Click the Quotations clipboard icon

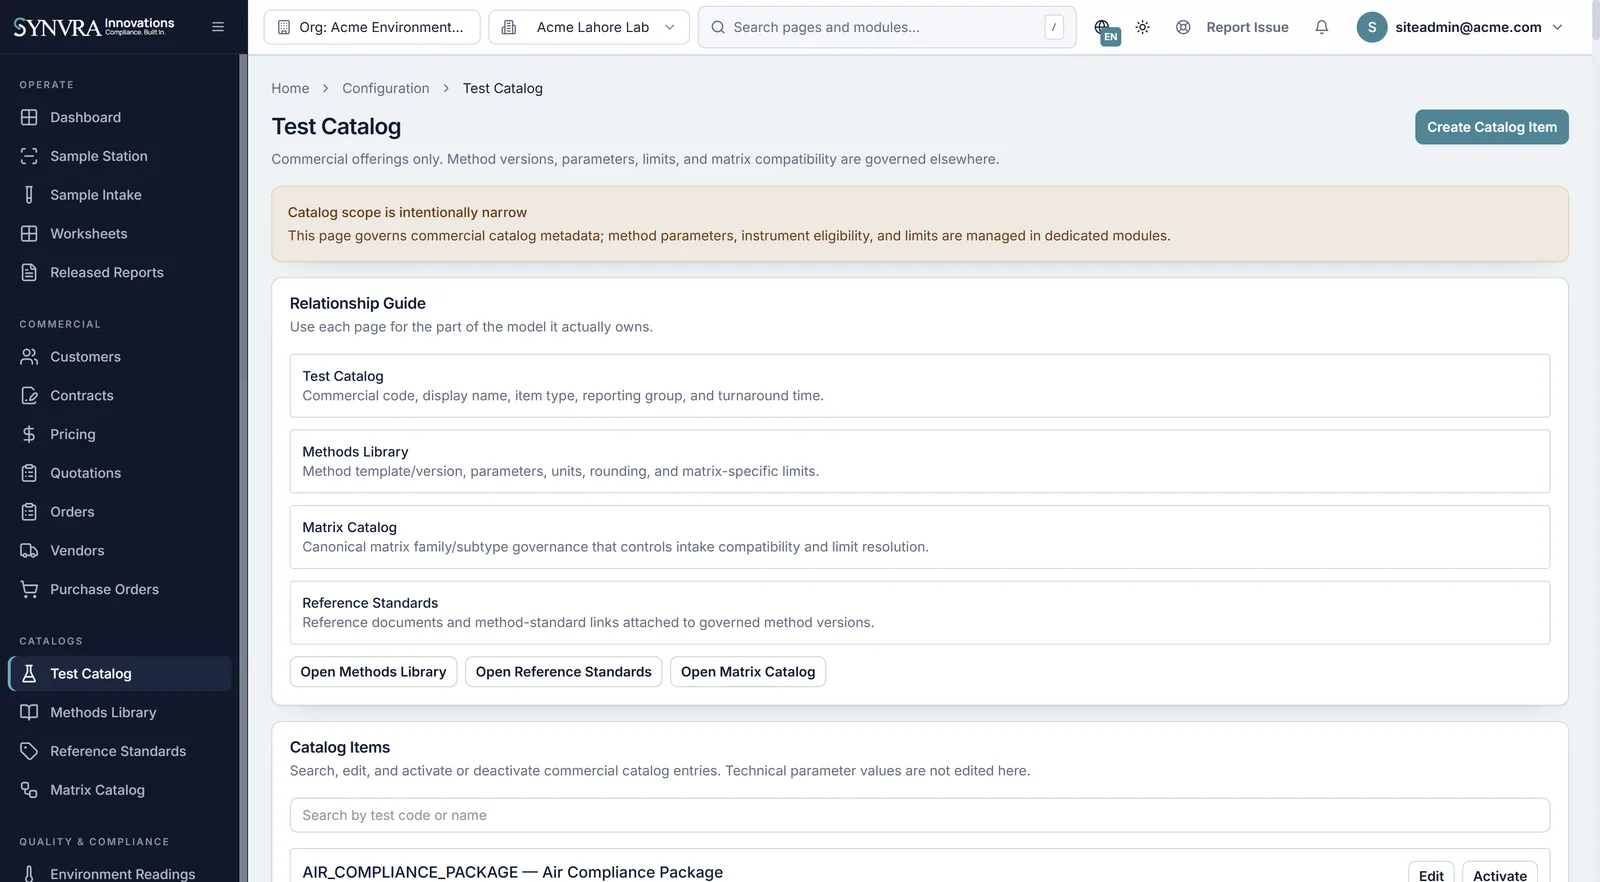tap(29, 473)
